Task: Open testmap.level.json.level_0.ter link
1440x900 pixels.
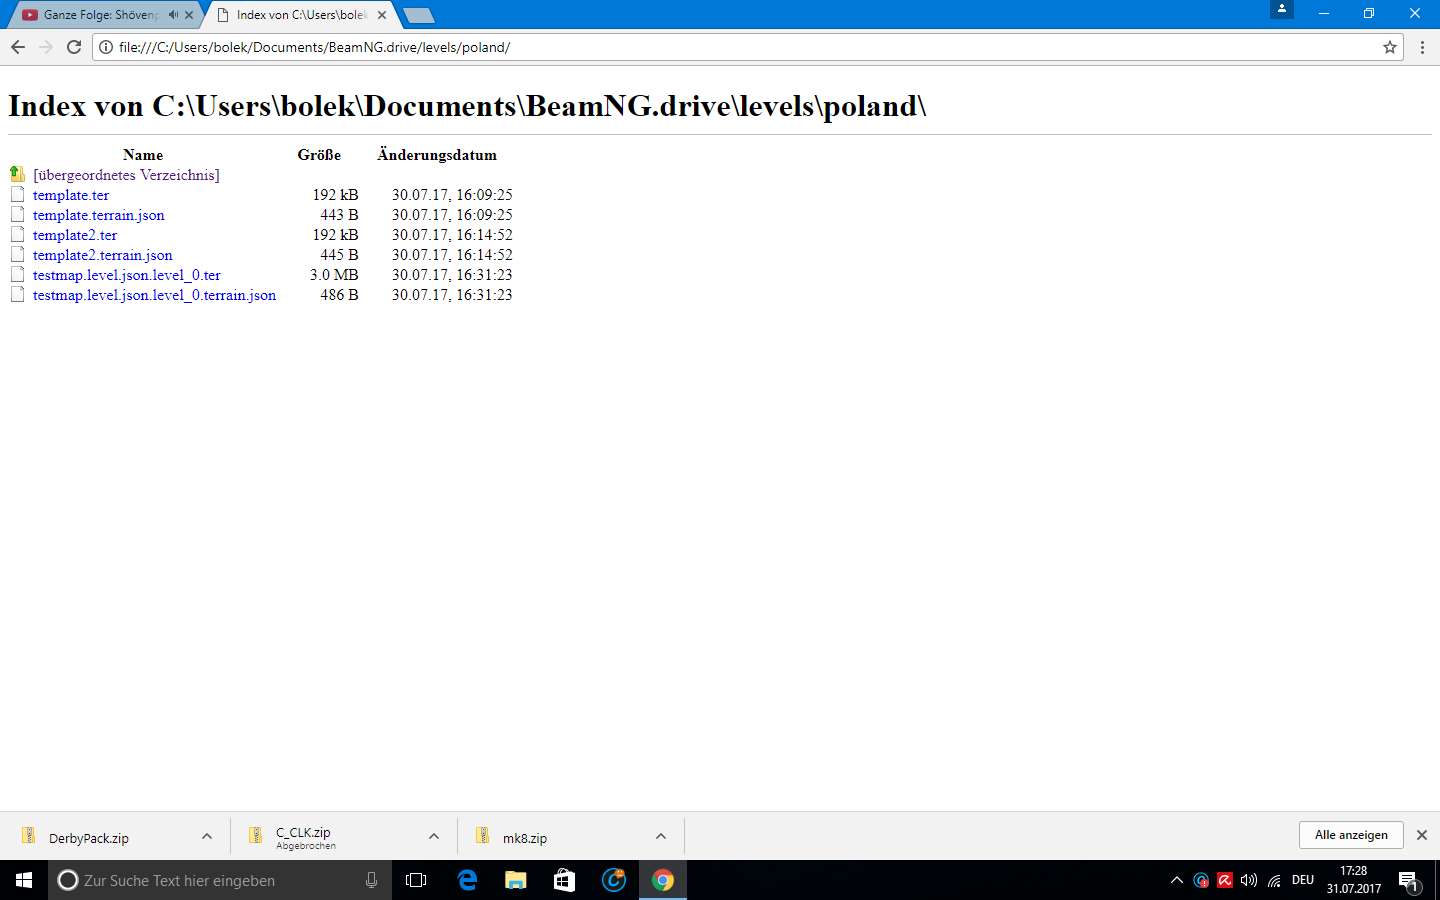Action: (127, 275)
